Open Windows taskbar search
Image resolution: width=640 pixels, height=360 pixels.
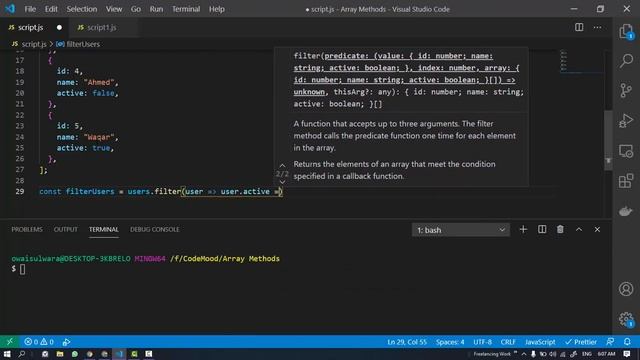click(x=22, y=354)
